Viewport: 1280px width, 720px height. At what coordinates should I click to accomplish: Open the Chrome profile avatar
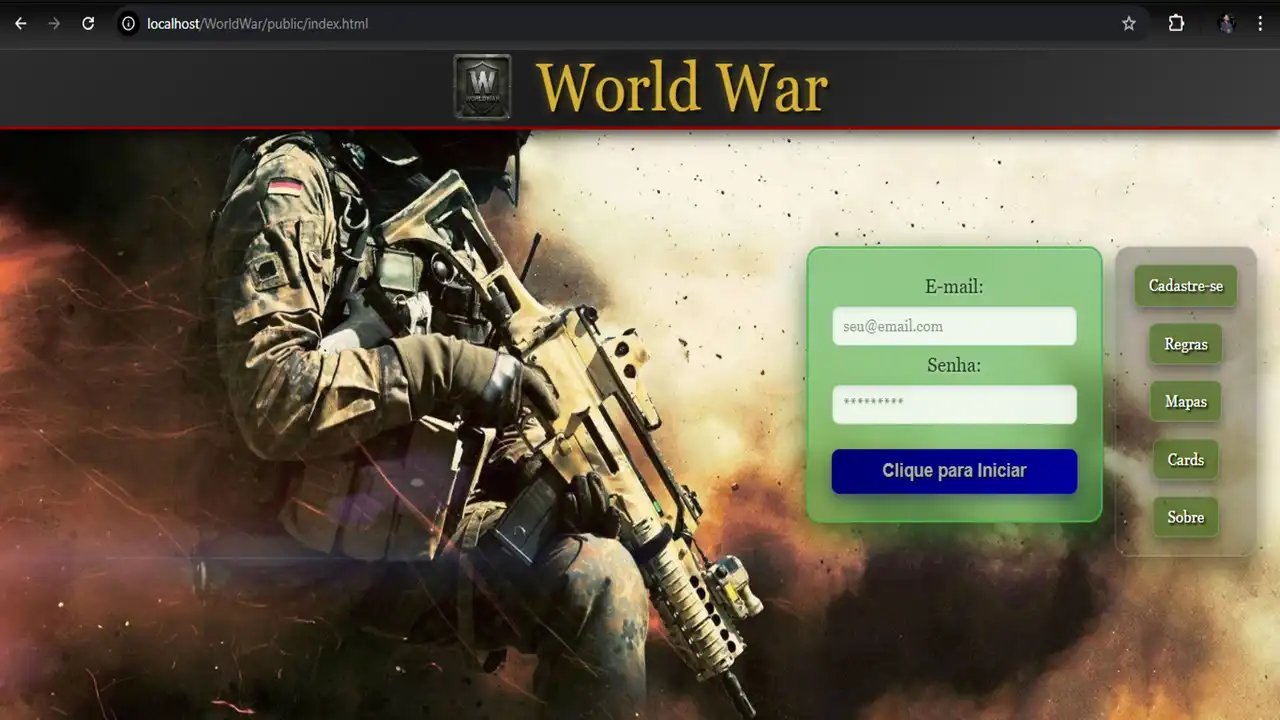click(x=1226, y=23)
